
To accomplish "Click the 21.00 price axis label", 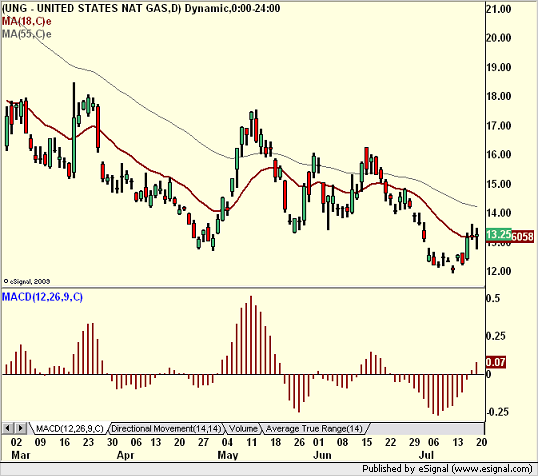I will click(499, 9).
